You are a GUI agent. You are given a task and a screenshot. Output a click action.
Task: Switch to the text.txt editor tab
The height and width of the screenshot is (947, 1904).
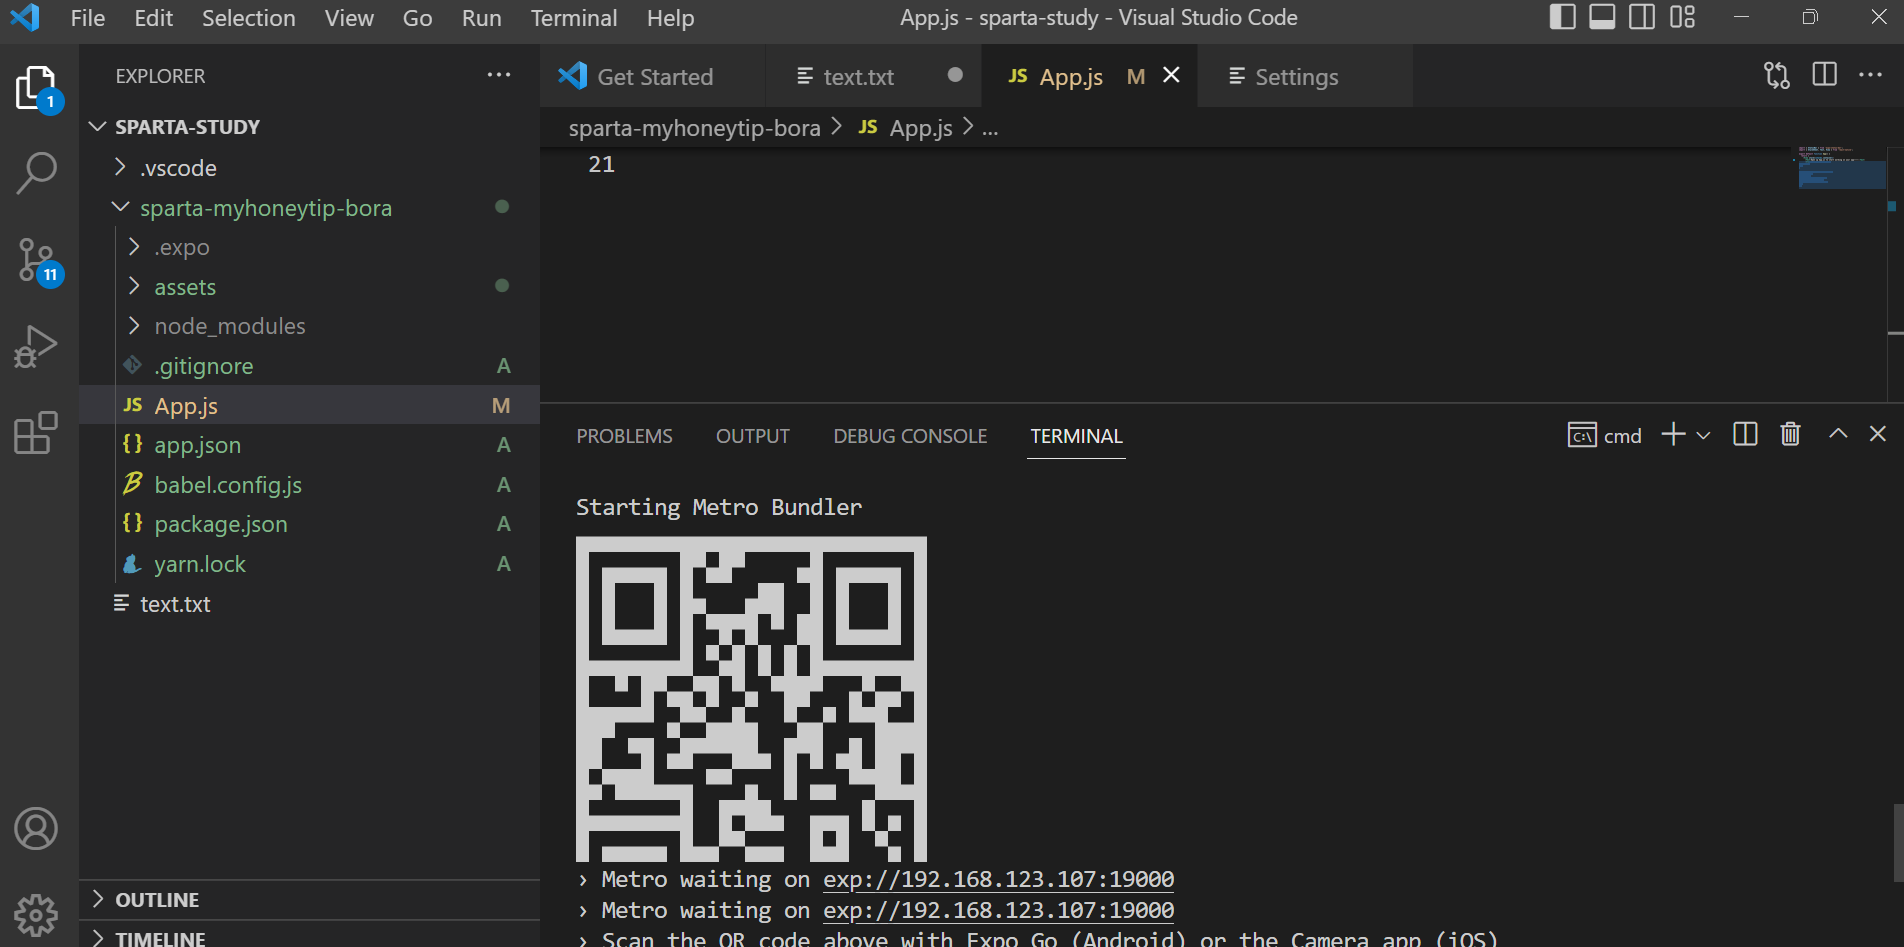[874, 76]
